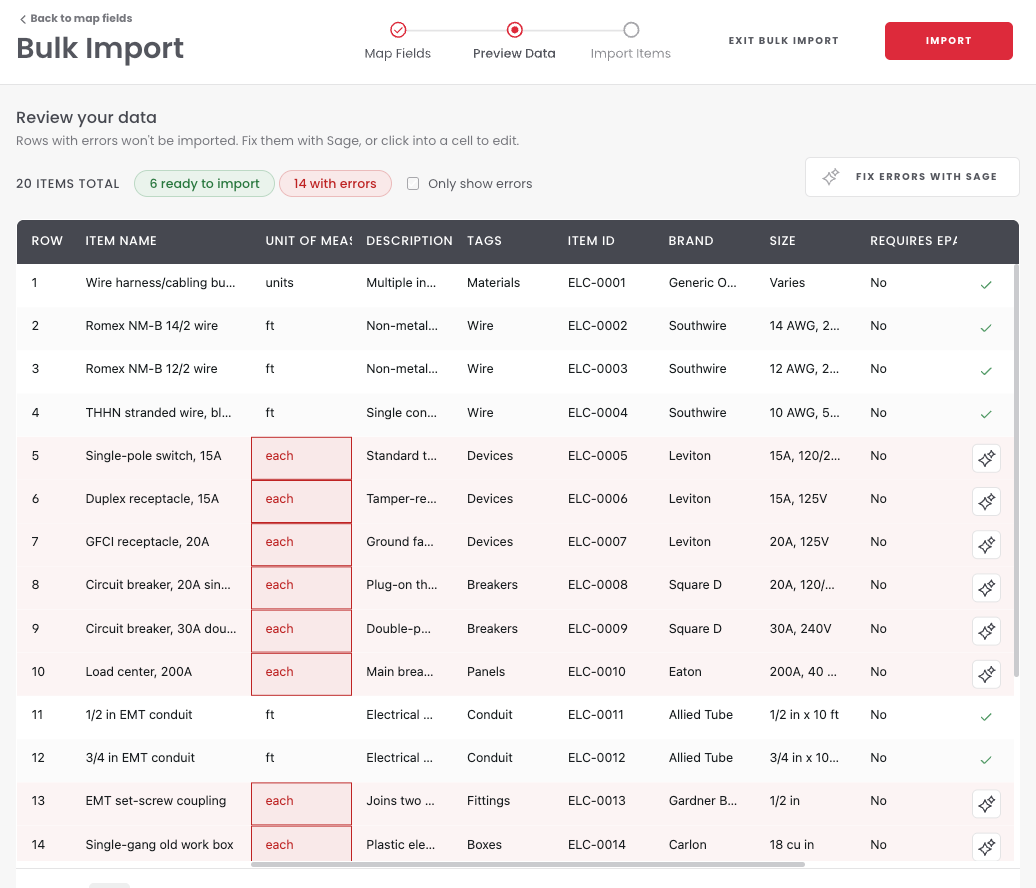Viewport: 1036px width, 888px height.
Task: Edit error cell 'each' for GFCI receptacle
Action: click(x=301, y=544)
